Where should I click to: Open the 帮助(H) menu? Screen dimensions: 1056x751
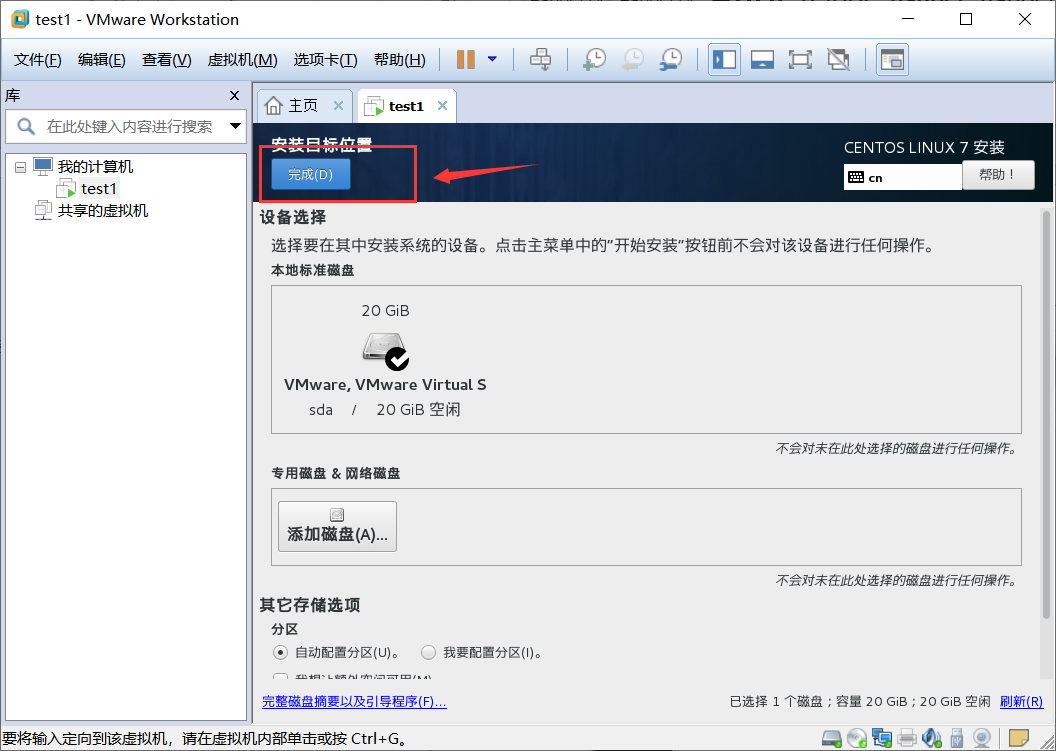click(x=399, y=60)
